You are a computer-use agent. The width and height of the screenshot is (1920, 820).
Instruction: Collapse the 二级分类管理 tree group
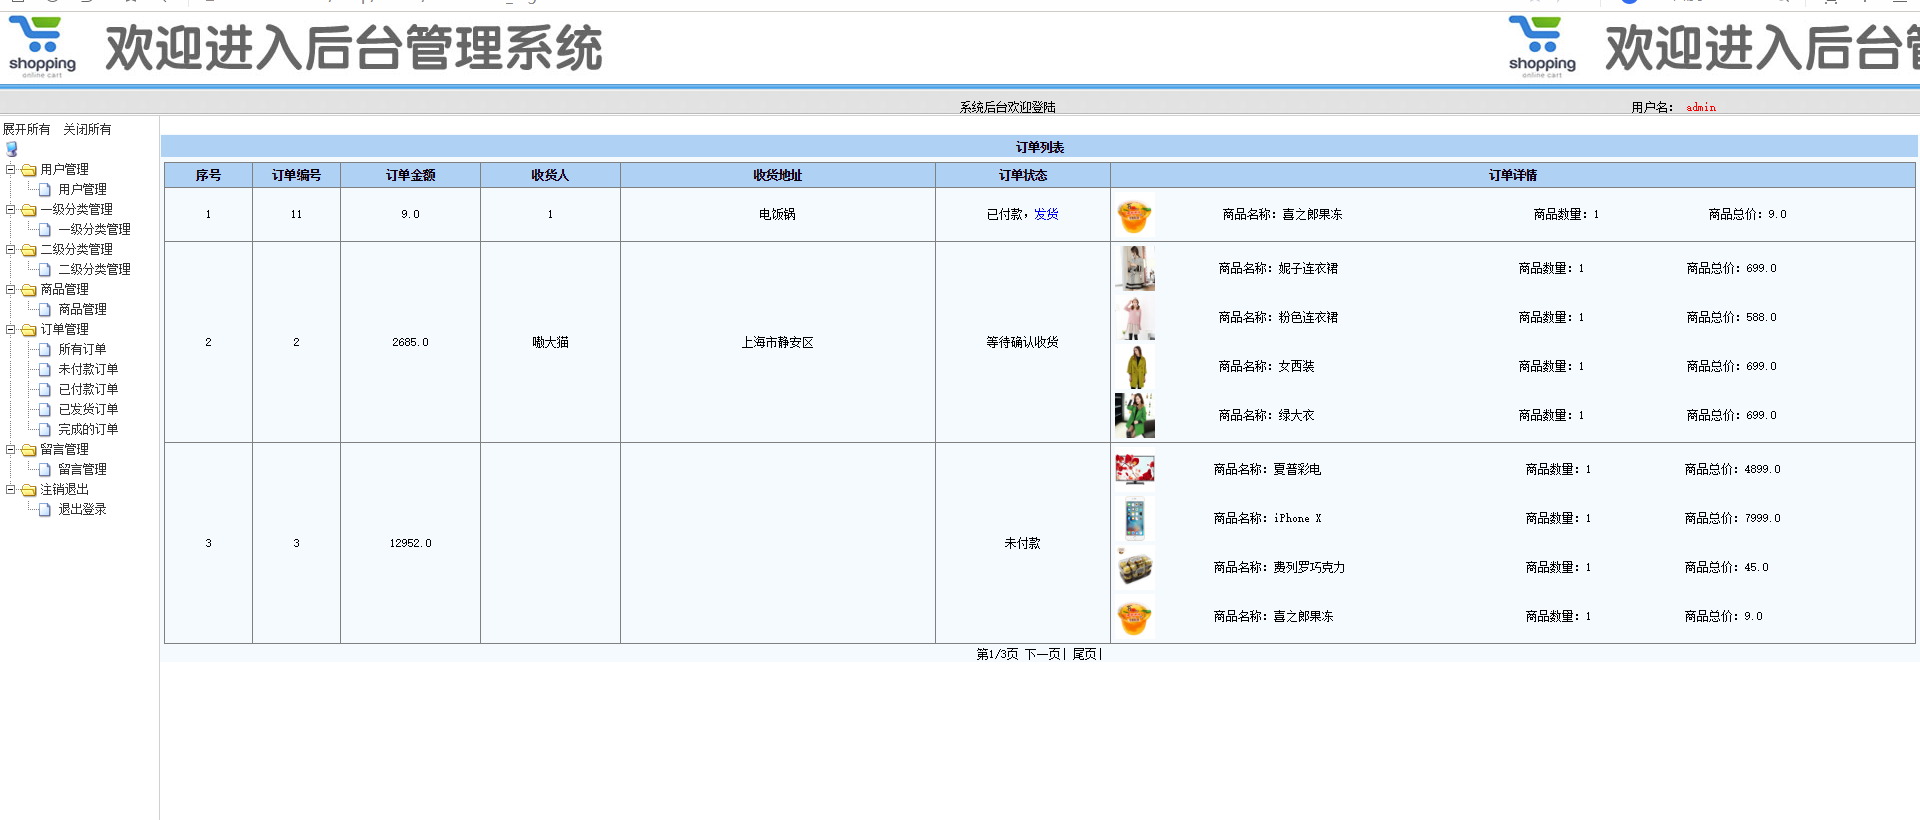(x=11, y=249)
